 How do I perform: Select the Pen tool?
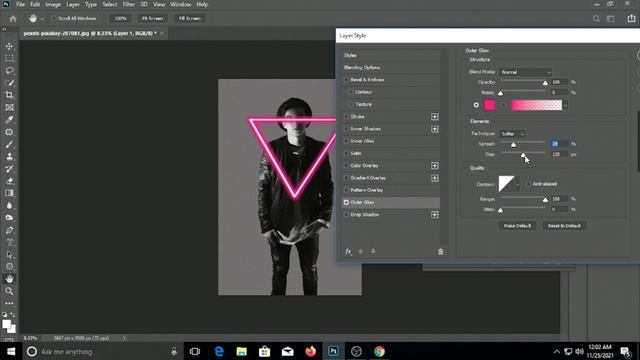point(9,230)
